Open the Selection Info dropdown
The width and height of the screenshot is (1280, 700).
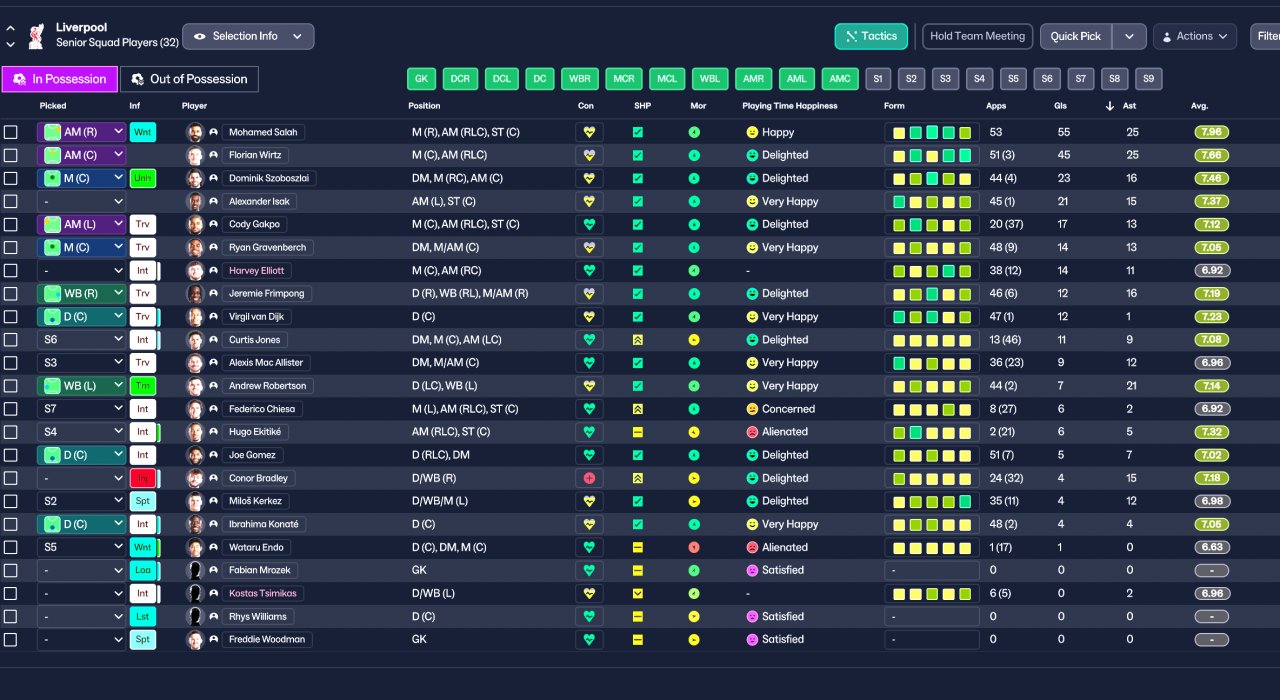pos(248,36)
